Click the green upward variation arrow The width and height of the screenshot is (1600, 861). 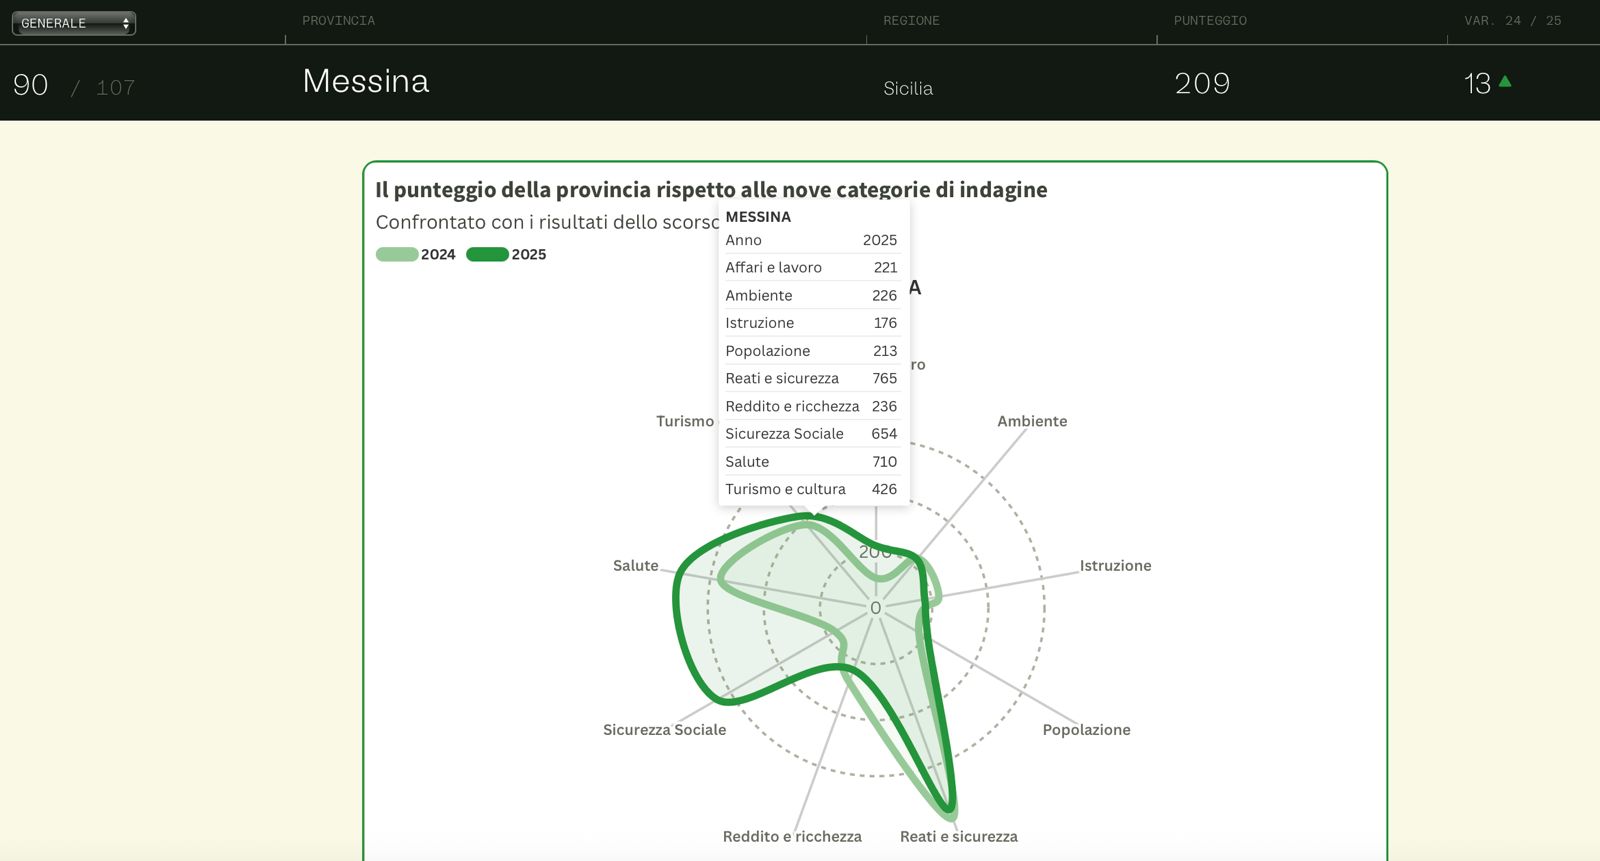1505,82
